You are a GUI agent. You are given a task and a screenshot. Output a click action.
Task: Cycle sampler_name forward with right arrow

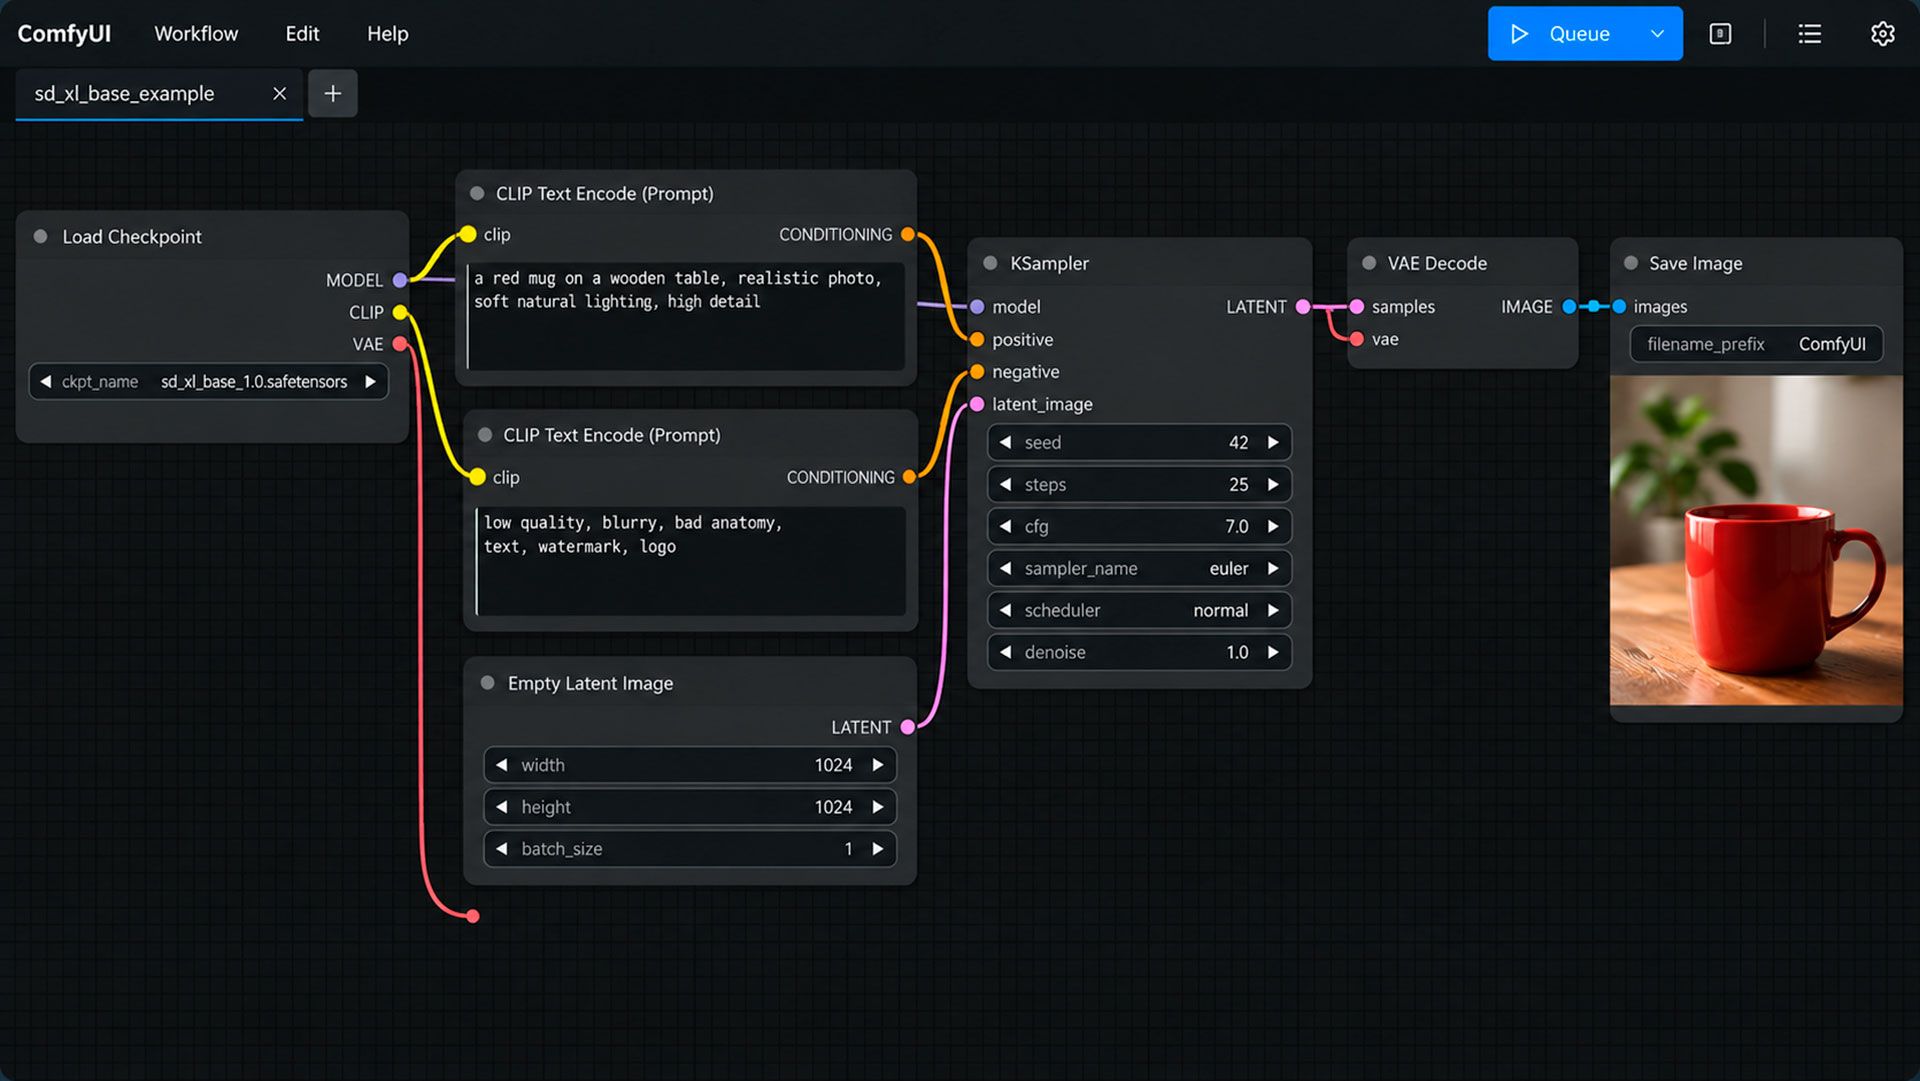click(1273, 568)
